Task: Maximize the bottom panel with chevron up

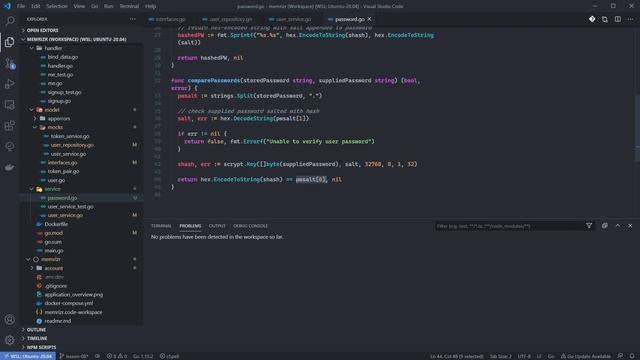Action: 618,226
